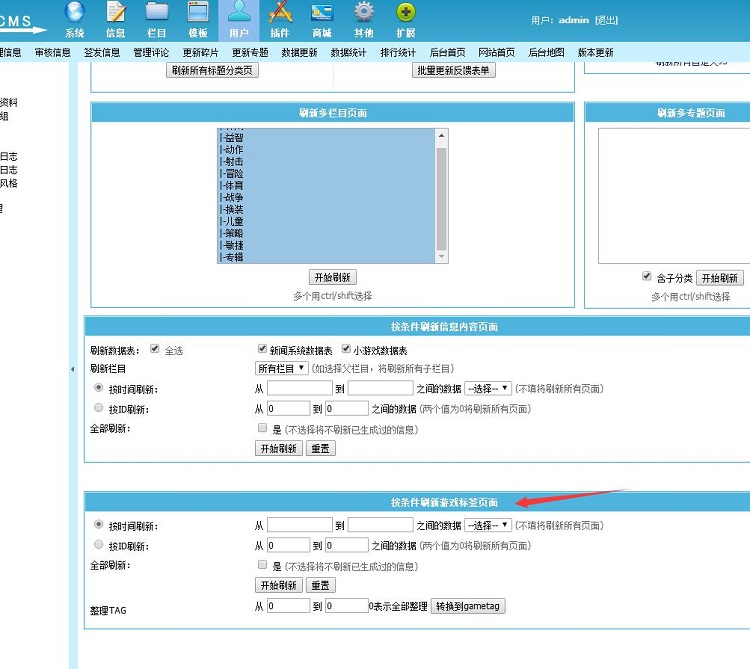
Task: Select 按ID刷新 radio in the 信息内容页面 section
Action: pyautogui.click(x=99, y=407)
